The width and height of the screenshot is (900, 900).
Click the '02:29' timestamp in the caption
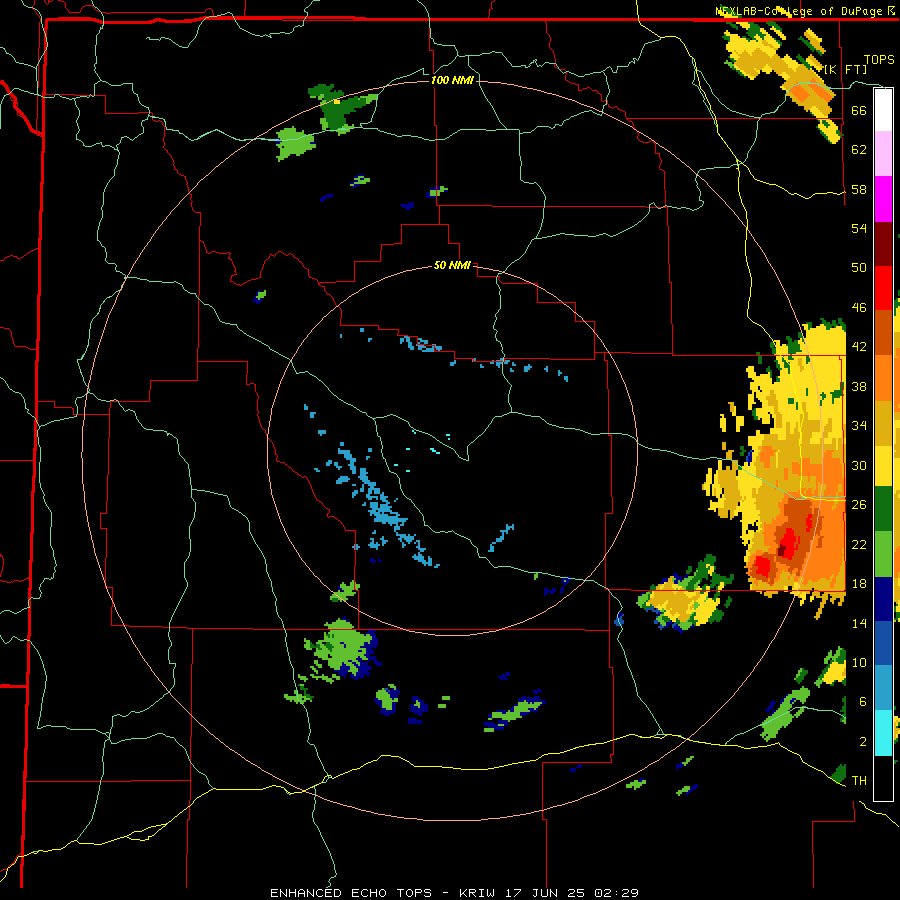(x=616, y=893)
